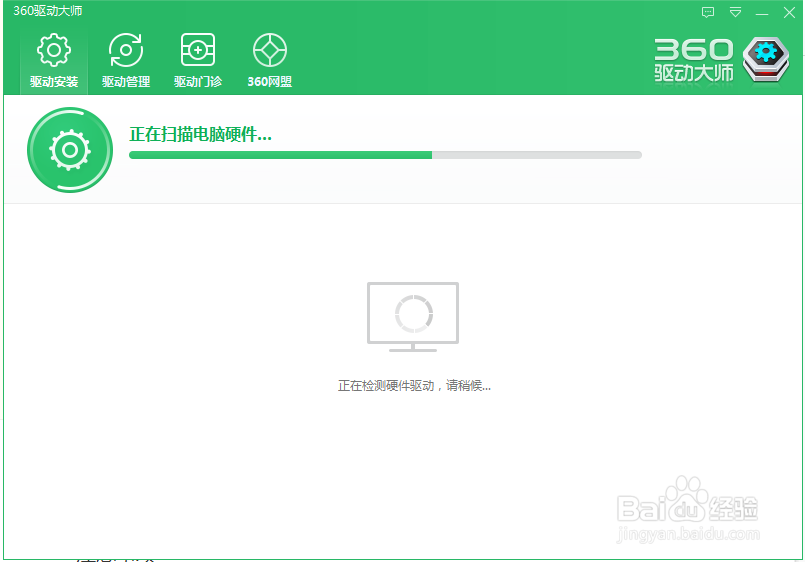This screenshot has width=805, height=562.
Task: Open the 驱动安装 tab
Action: [54, 61]
